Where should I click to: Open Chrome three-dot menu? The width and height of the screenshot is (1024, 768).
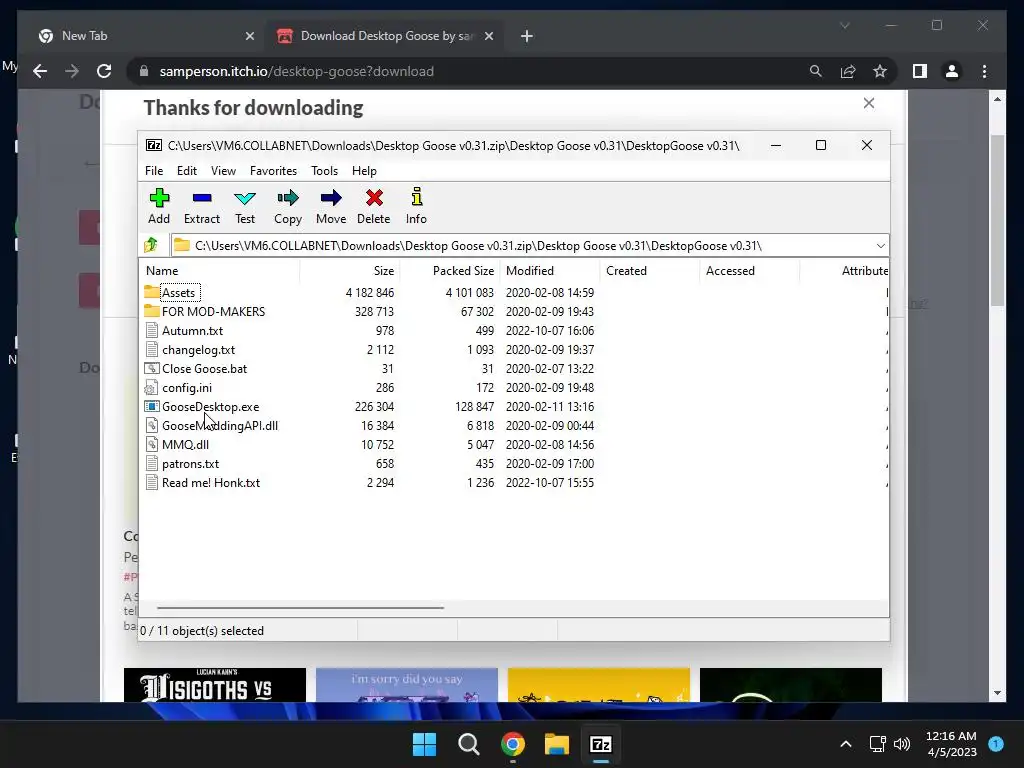[984, 71]
